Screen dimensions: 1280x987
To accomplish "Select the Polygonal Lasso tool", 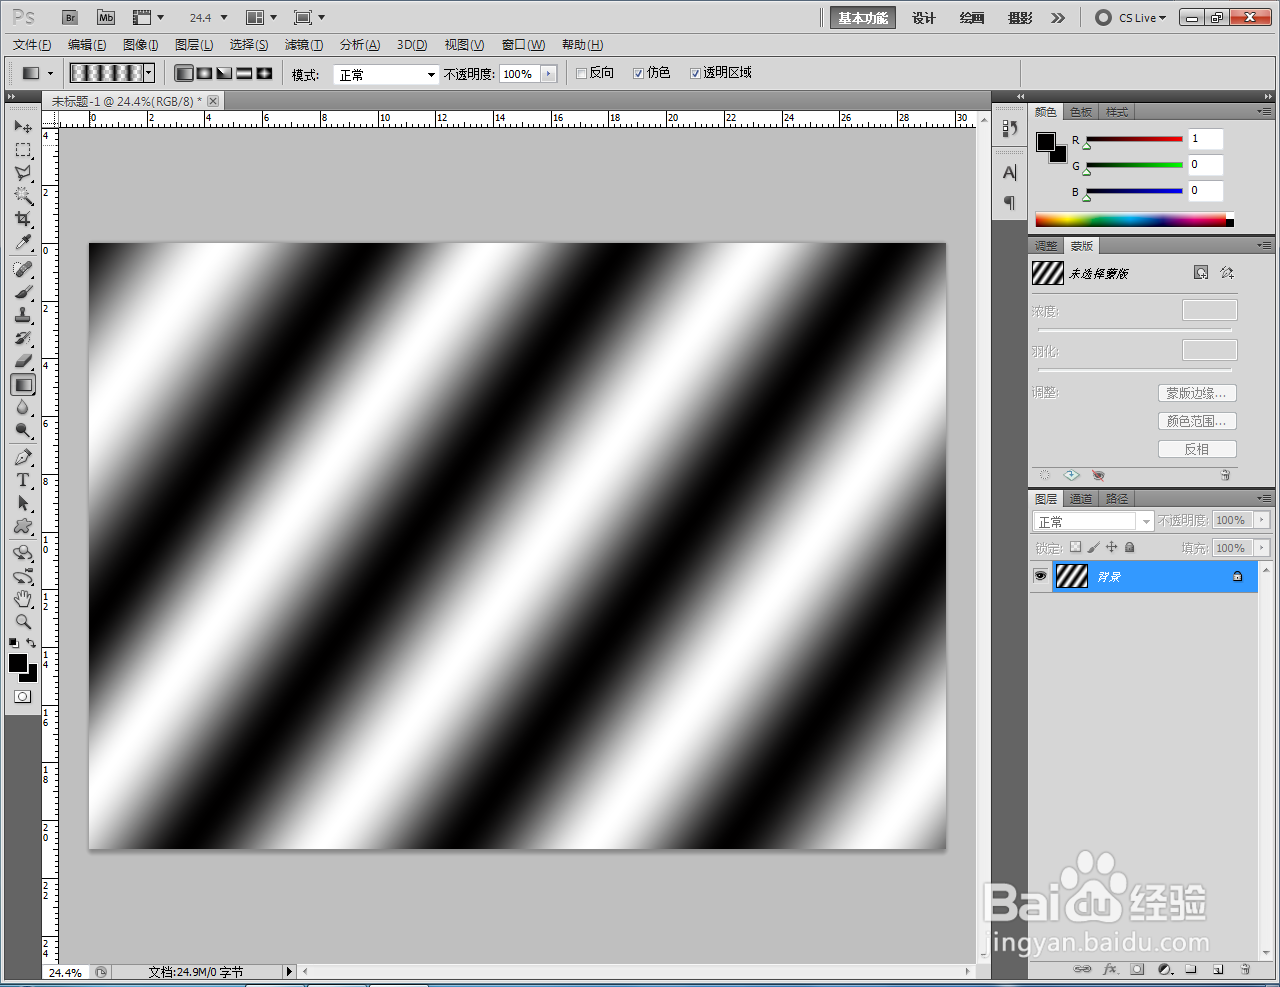I will pyautogui.click(x=23, y=173).
